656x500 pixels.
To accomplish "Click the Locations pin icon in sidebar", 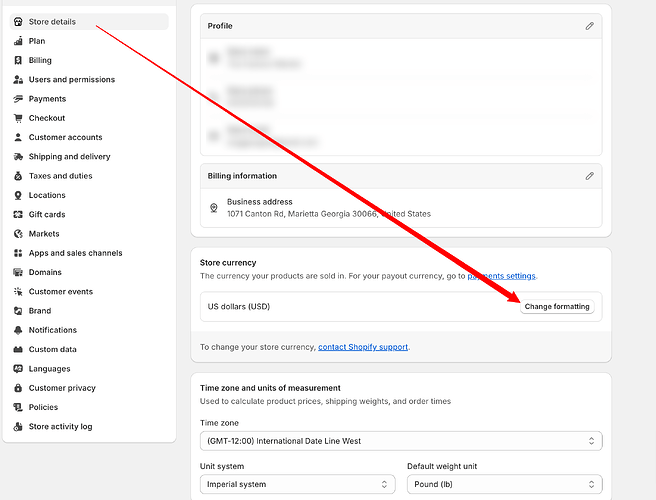I will (x=19, y=196).
